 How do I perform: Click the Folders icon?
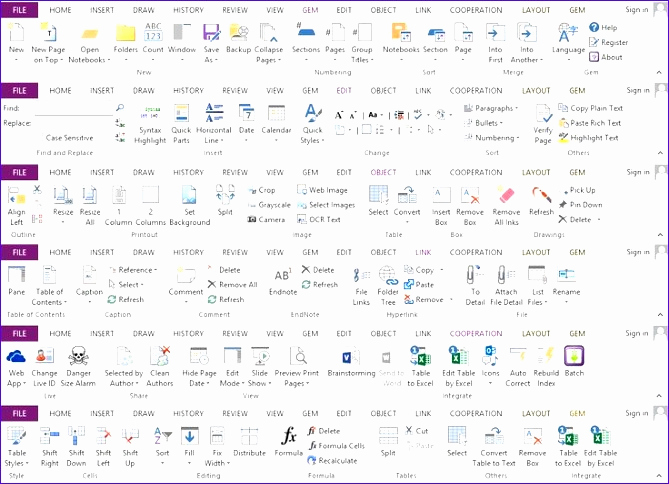pyautogui.click(x=125, y=33)
